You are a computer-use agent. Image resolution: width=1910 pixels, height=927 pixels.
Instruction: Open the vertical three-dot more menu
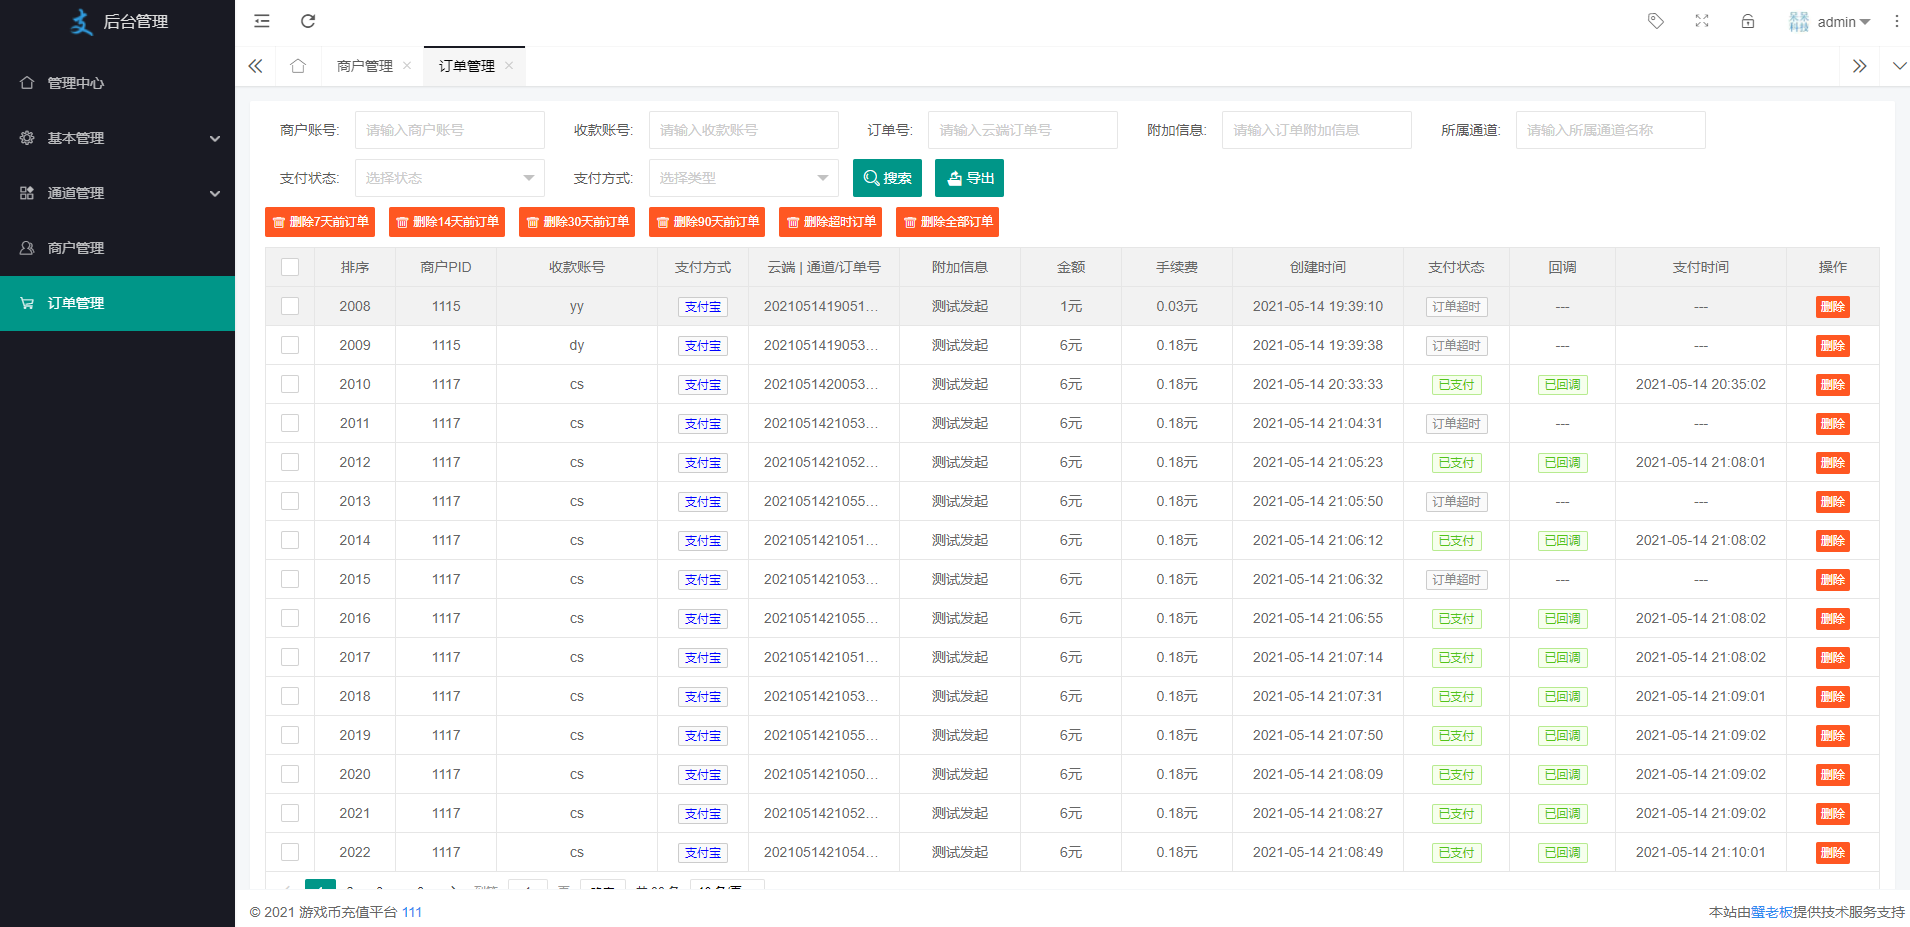tap(1896, 21)
